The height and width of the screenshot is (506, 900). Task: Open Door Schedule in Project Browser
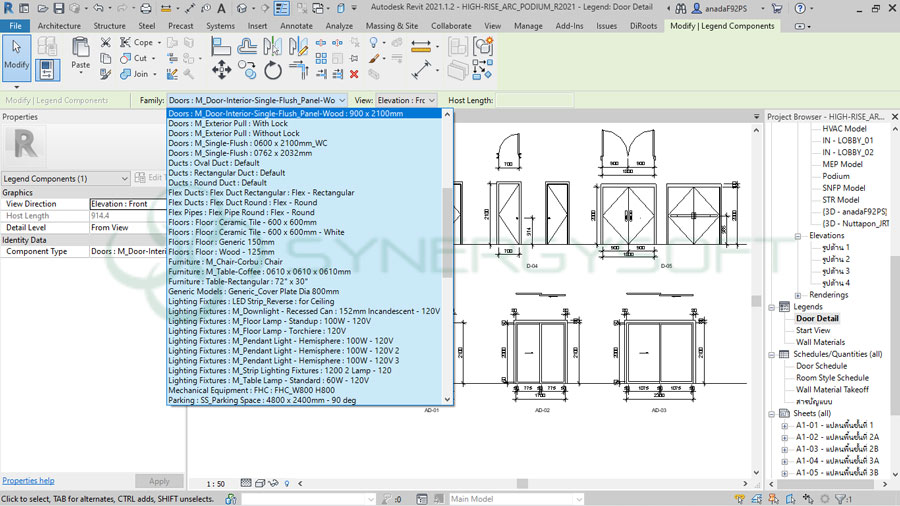pyautogui.click(x=821, y=366)
